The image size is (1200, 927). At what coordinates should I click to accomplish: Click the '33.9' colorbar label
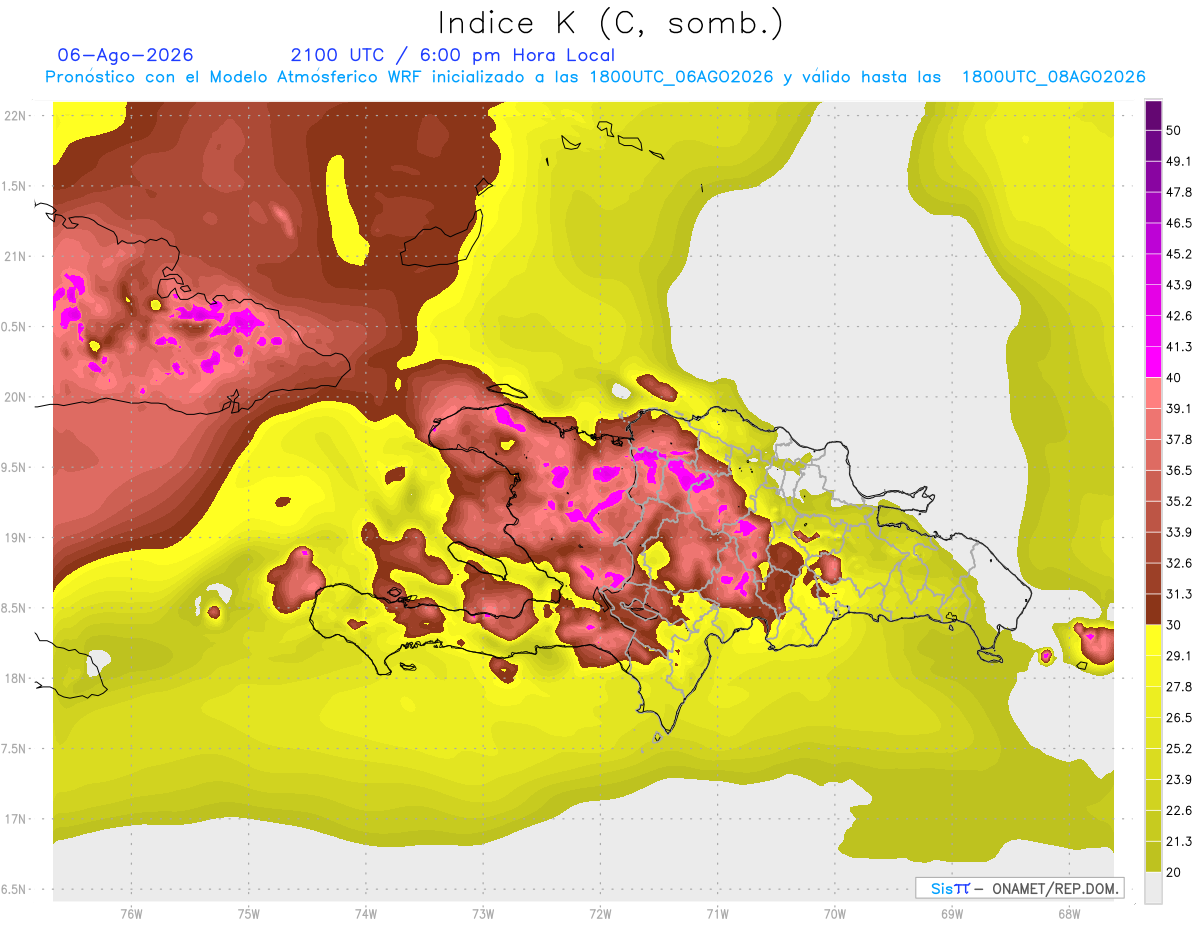click(1179, 532)
